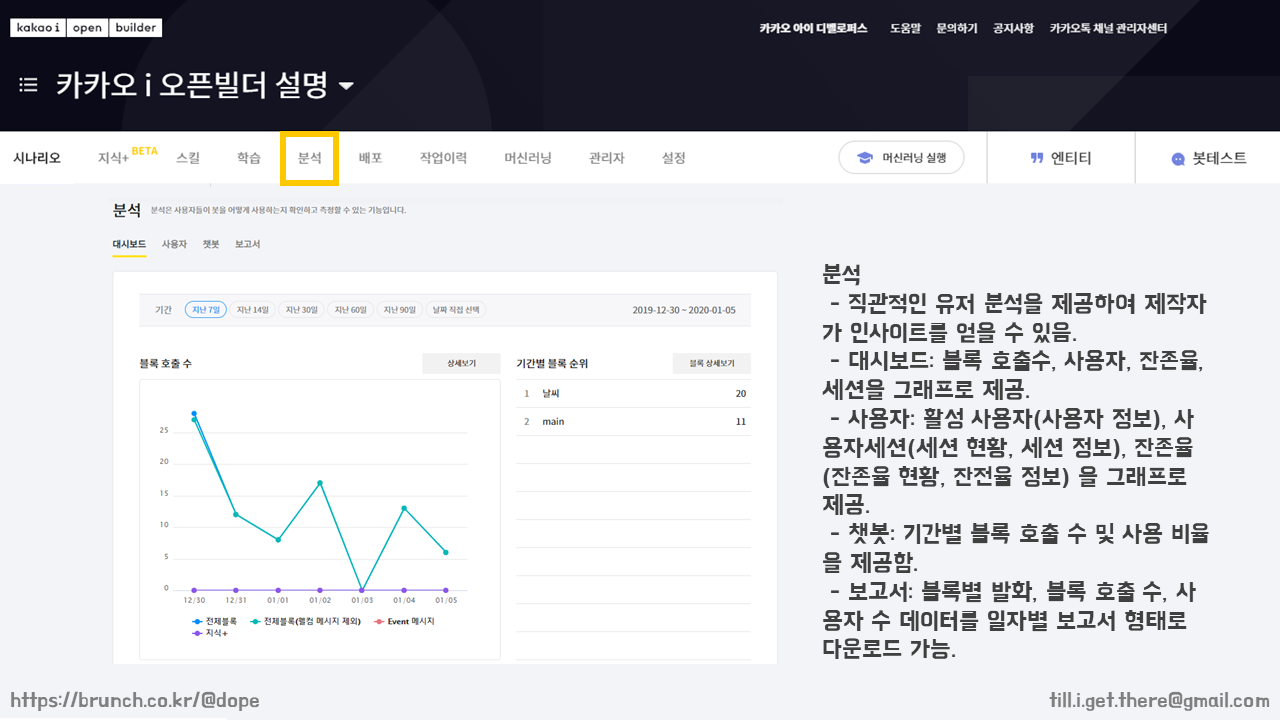Toggle 전체블록(웰컴 메시지 제외) legend series
Viewport: 1280px width, 720px height.
[306, 621]
